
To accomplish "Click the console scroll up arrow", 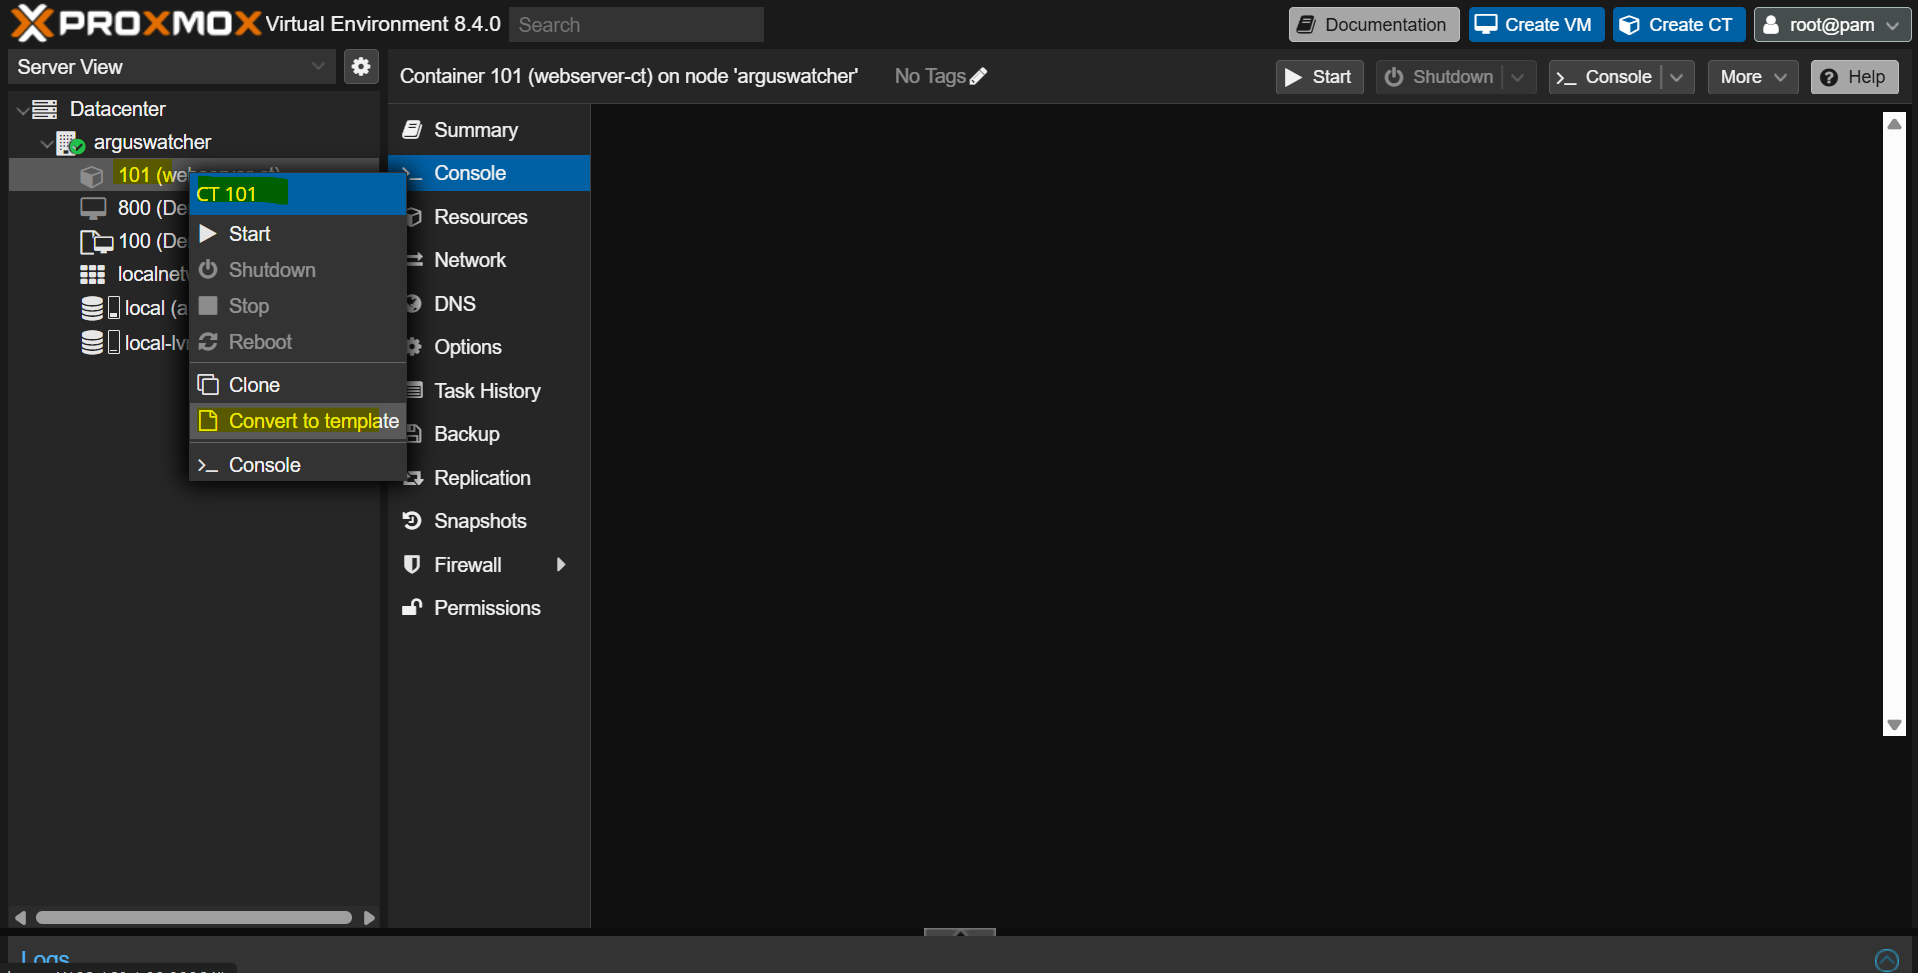I will click(x=1894, y=124).
